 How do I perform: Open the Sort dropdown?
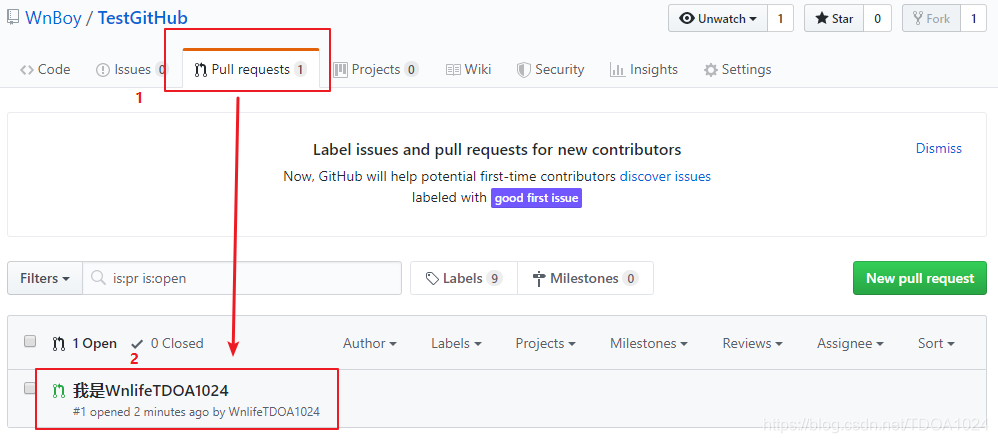click(936, 344)
